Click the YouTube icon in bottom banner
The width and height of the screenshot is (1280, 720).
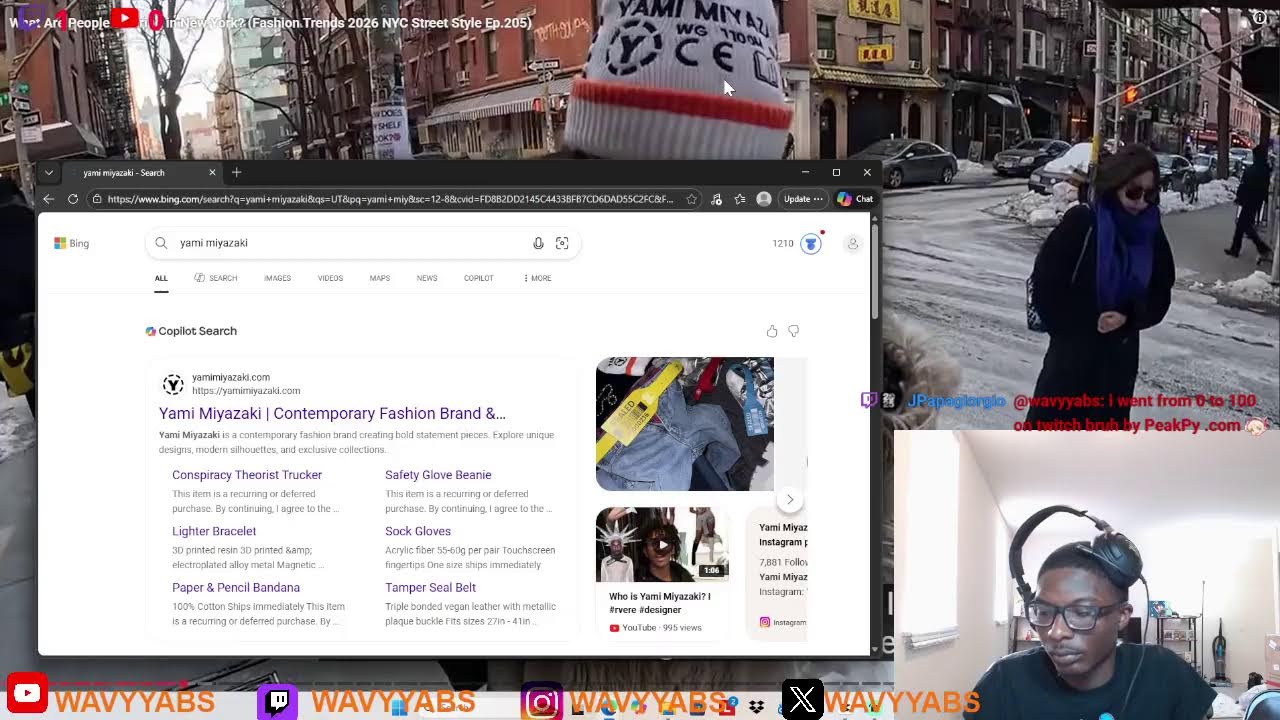click(x=27, y=694)
